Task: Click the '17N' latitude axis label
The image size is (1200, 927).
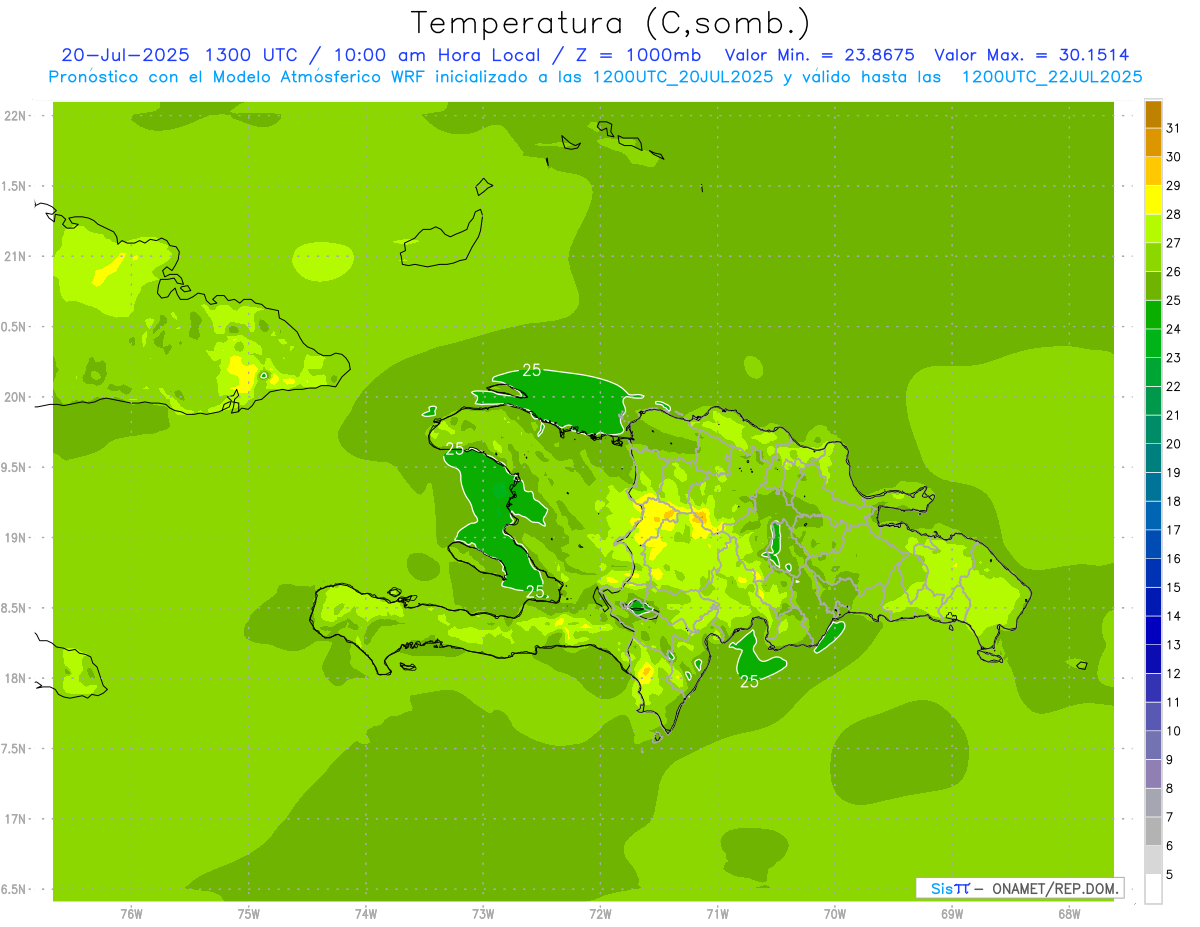Action: [15, 819]
